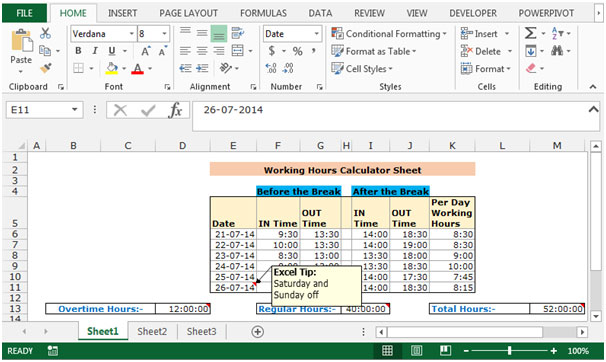Click the Merge & Center icon
This screenshot has width=606, height=362.
[x=237, y=51]
